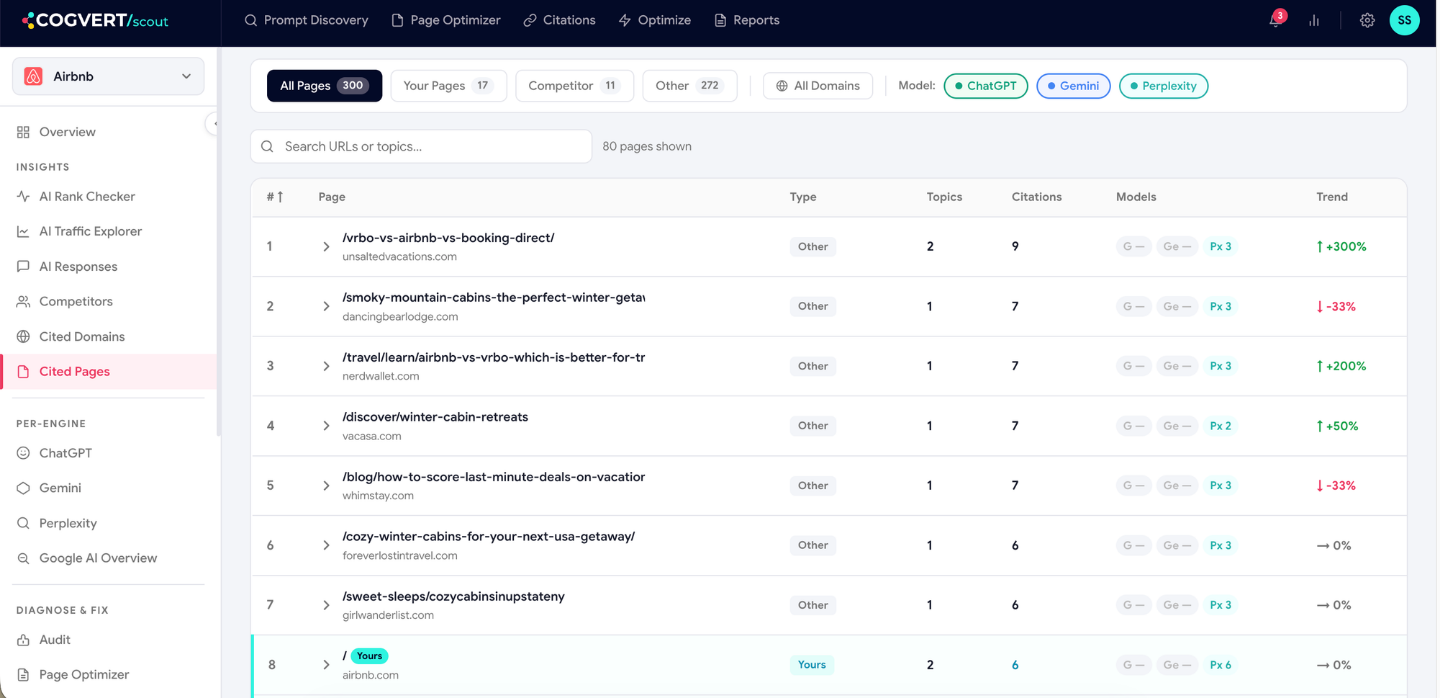Screen dimensions: 1440x698
Task: Toggle the Perplexity model filter
Action: click(1163, 86)
